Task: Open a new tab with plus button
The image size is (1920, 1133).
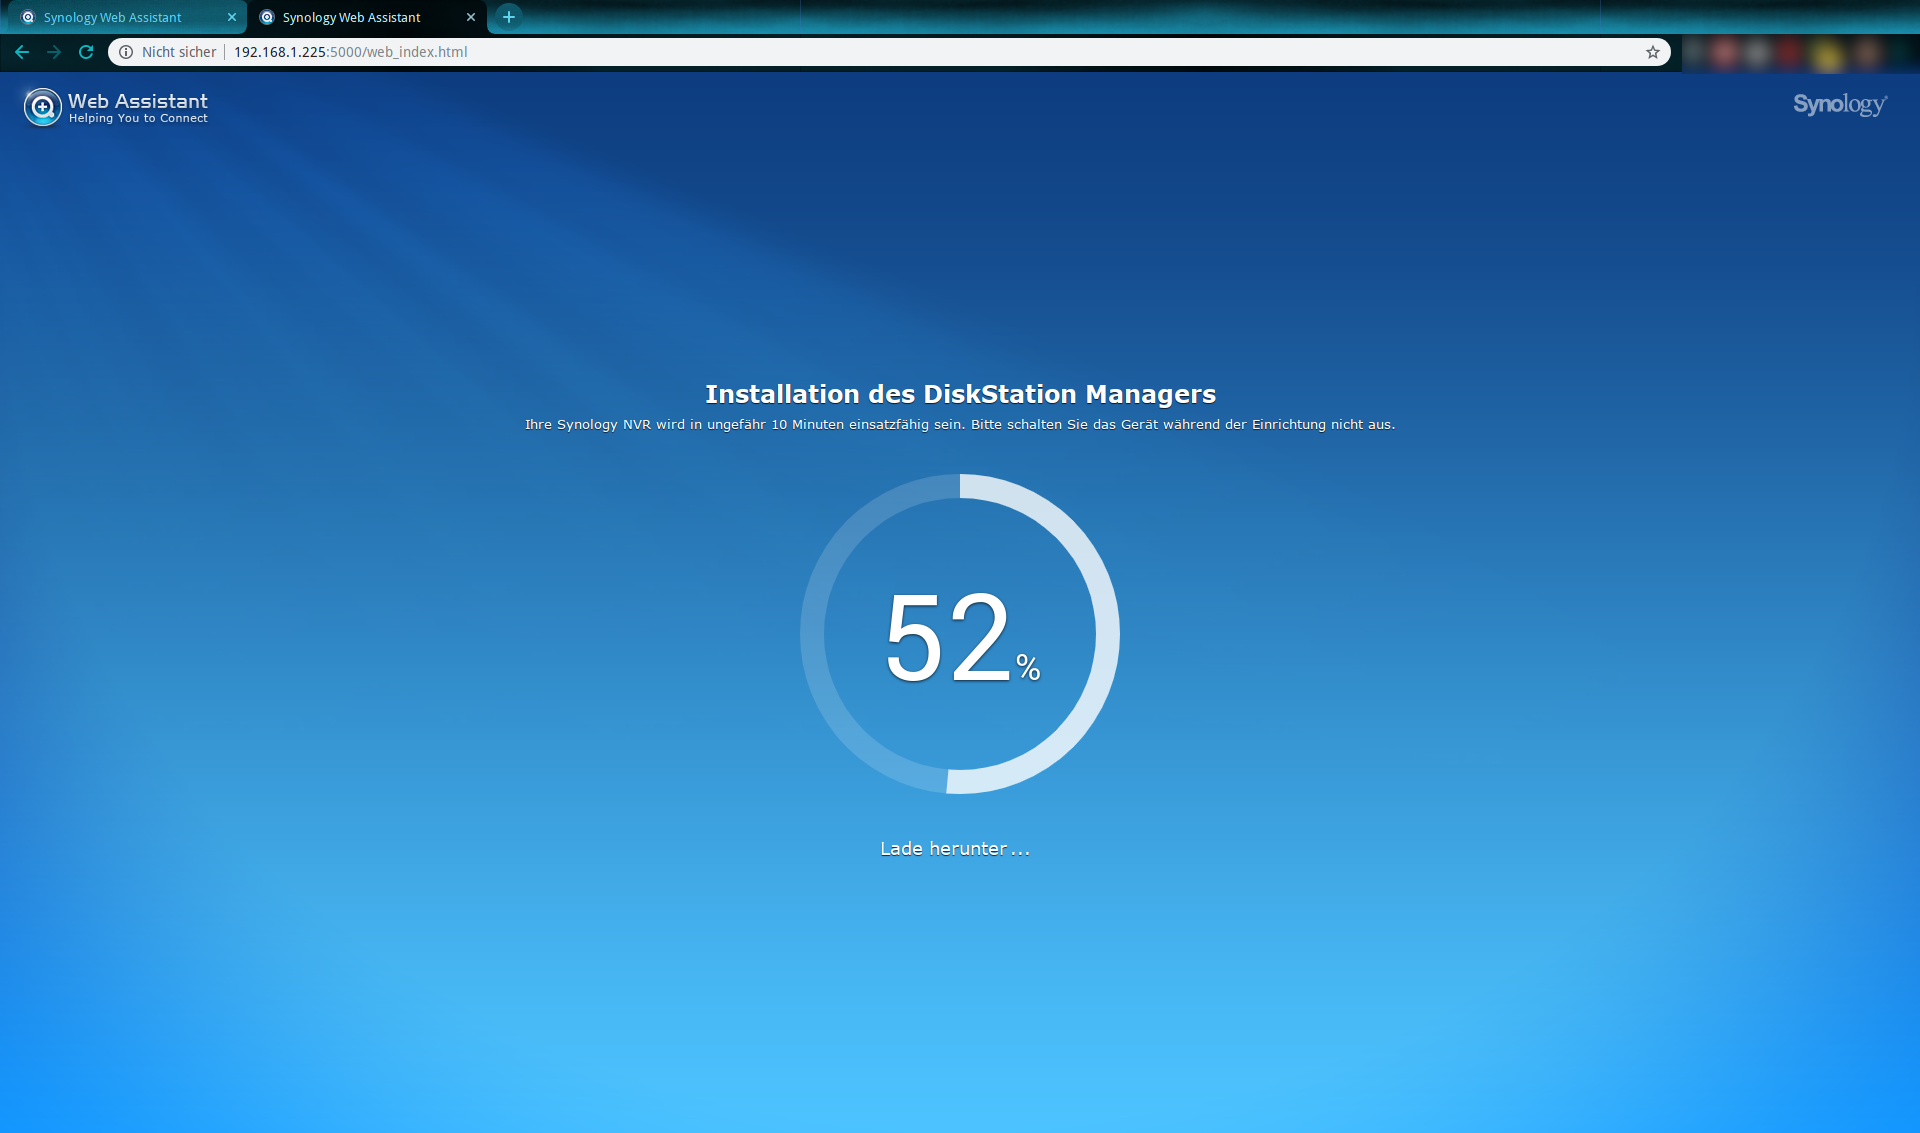Action: 509,17
